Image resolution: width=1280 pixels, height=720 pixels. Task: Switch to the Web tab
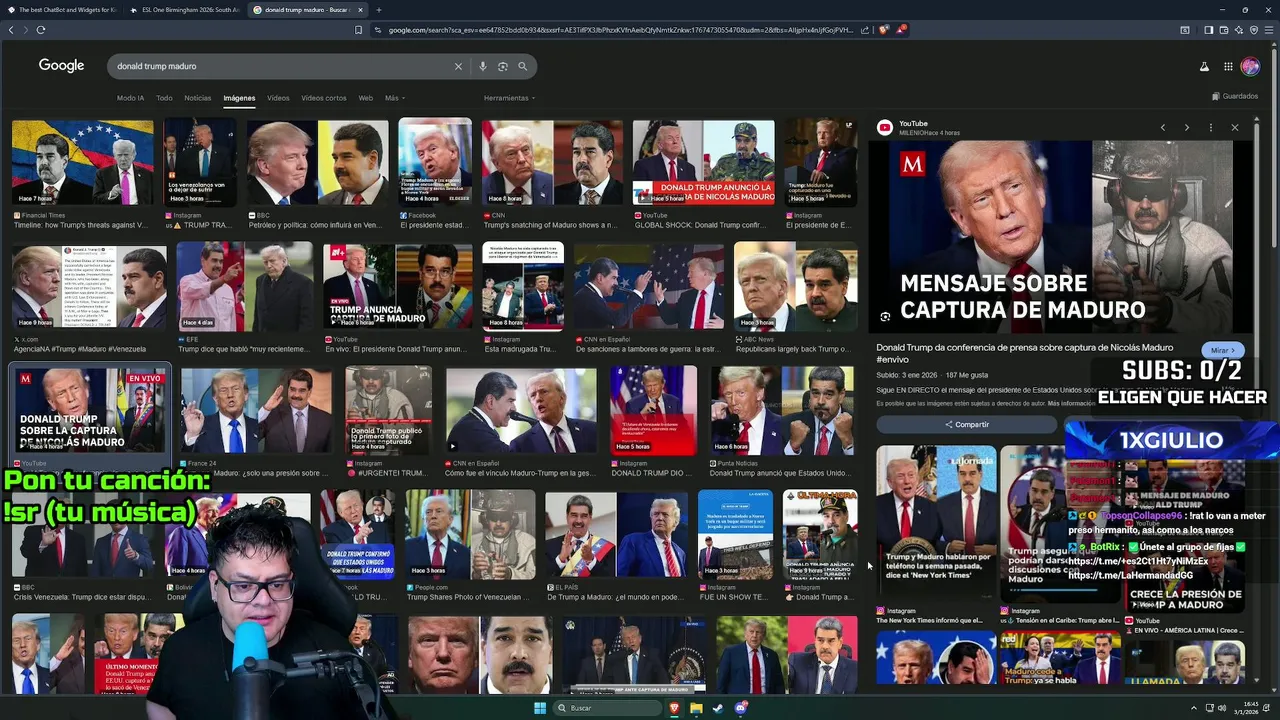[x=366, y=98]
